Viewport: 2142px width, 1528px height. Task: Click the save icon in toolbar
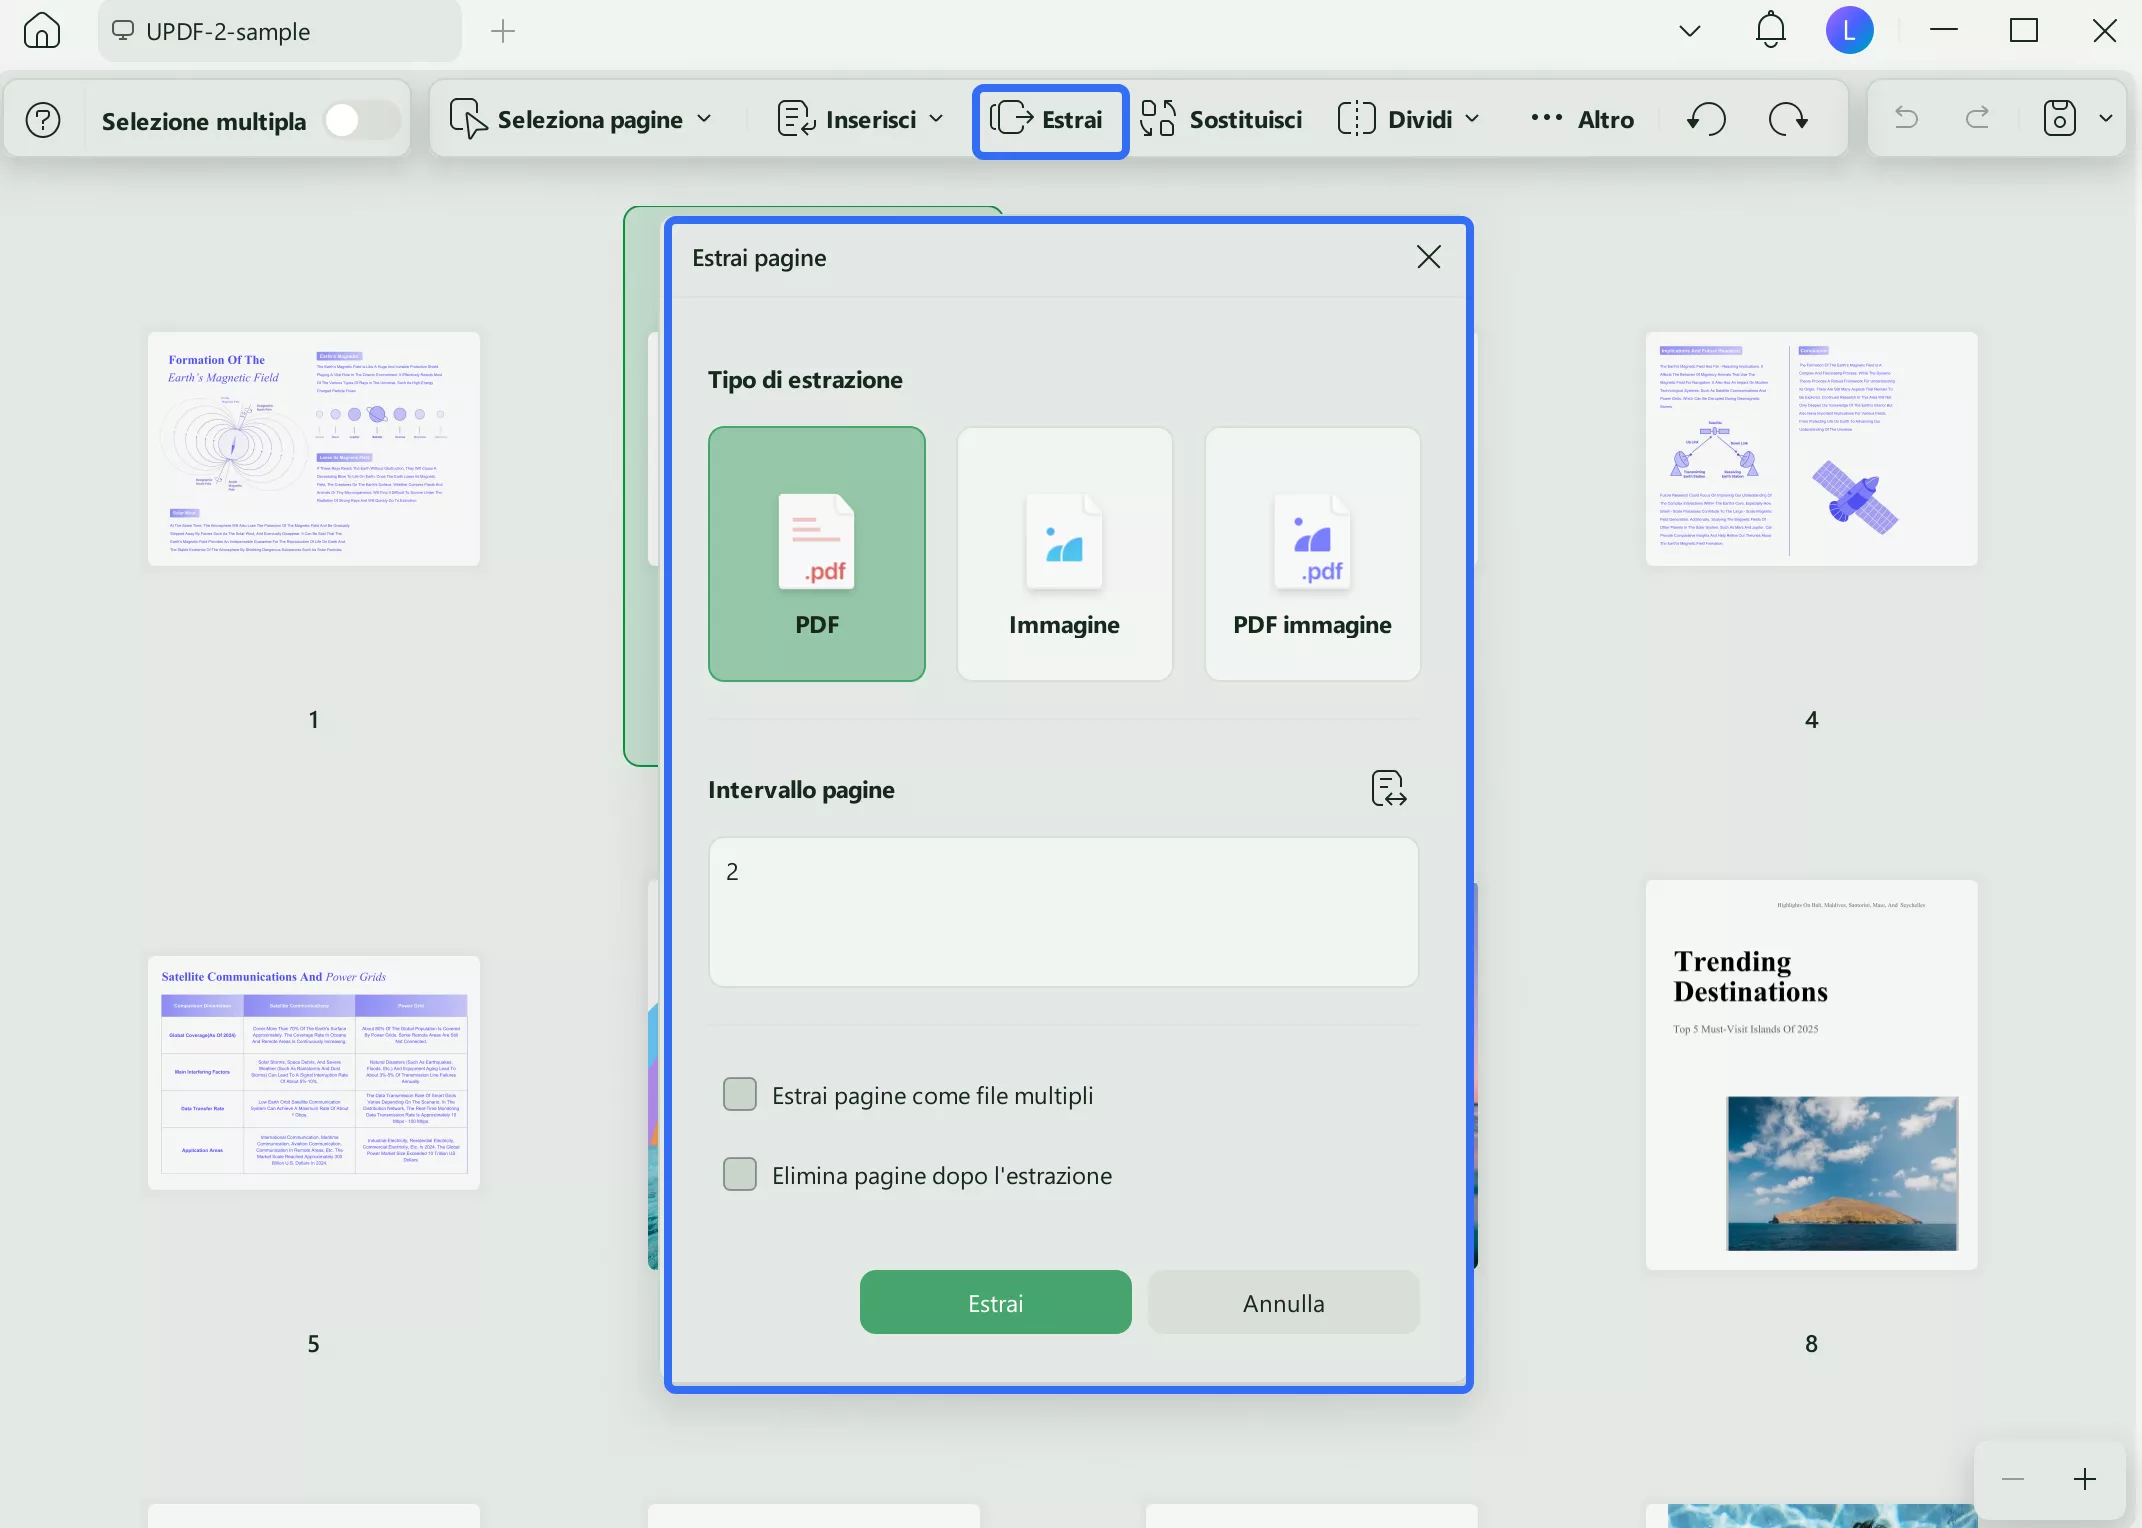pos(2059,119)
